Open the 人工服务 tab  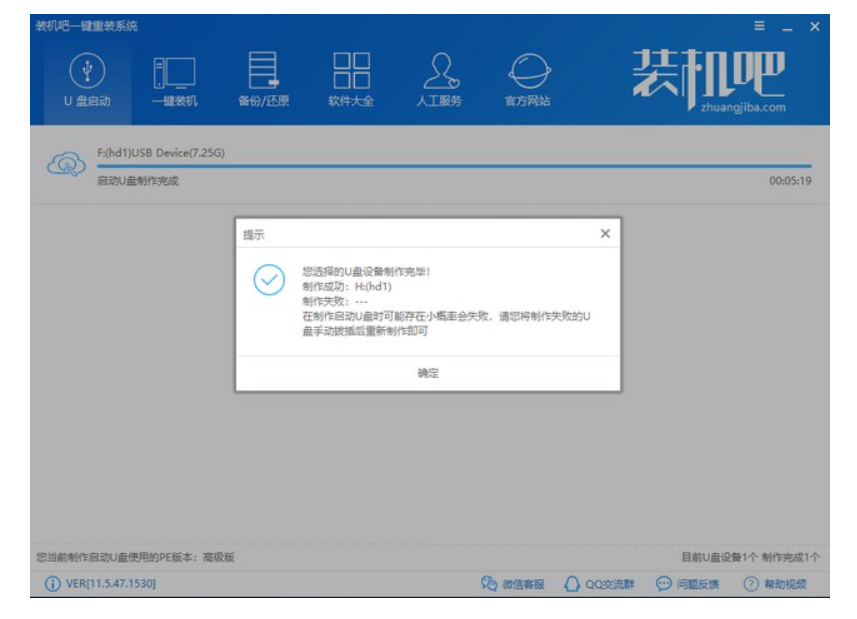click(x=439, y=80)
